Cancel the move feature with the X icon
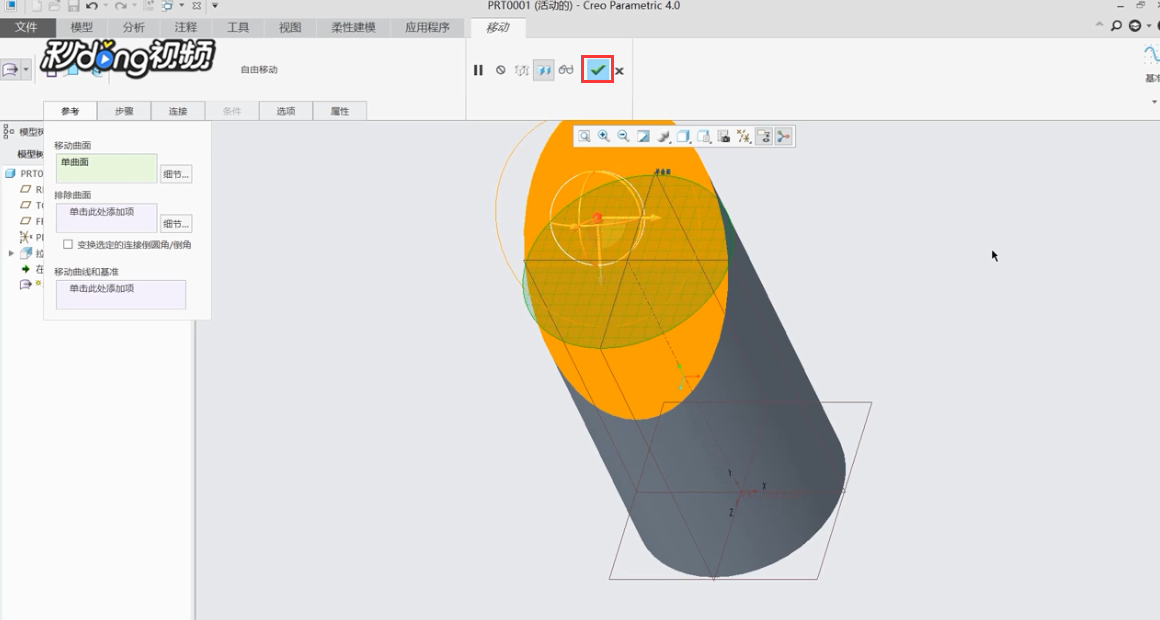The width and height of the screenshot is (1160, 620). click(x=619, y=71)
